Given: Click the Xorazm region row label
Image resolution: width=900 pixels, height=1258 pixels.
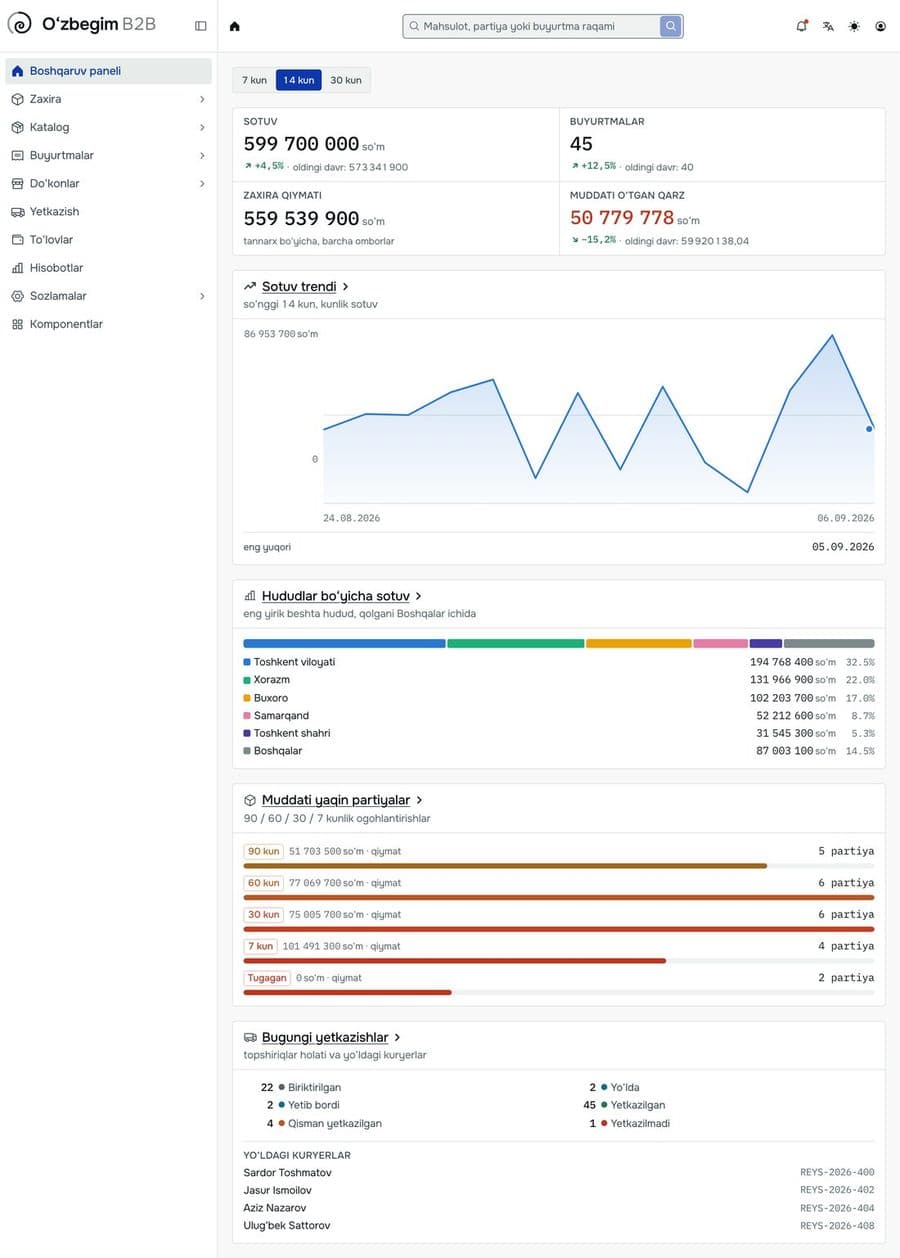Looking at the screenshot, I should (x=272, y=680).
